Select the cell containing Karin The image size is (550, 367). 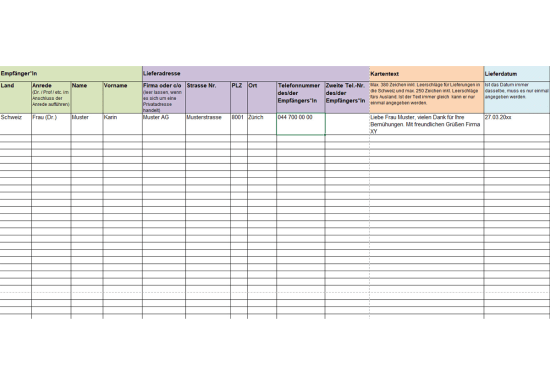tap(123, 124)
